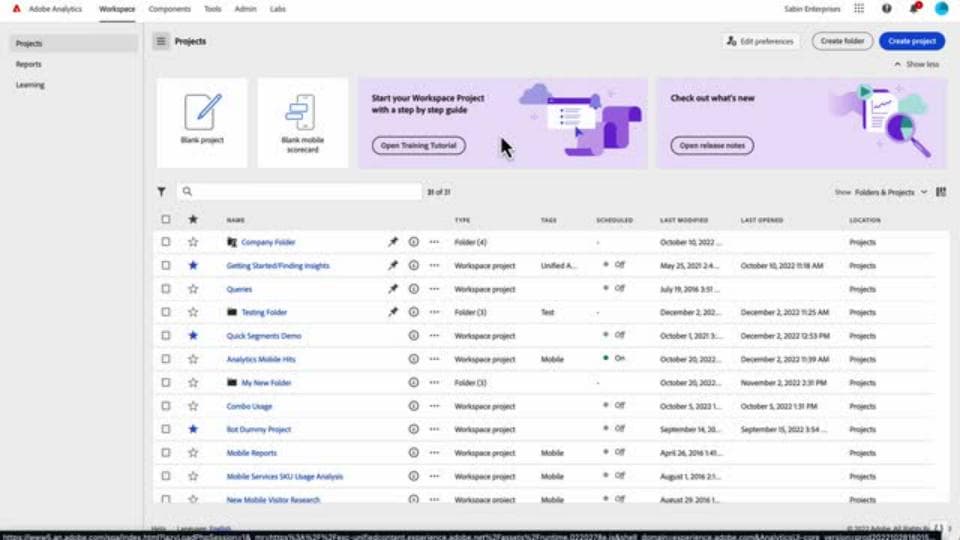The image size is (960, 540).
Task: Open the Tools menu
Action: click(x=212, y=9)
